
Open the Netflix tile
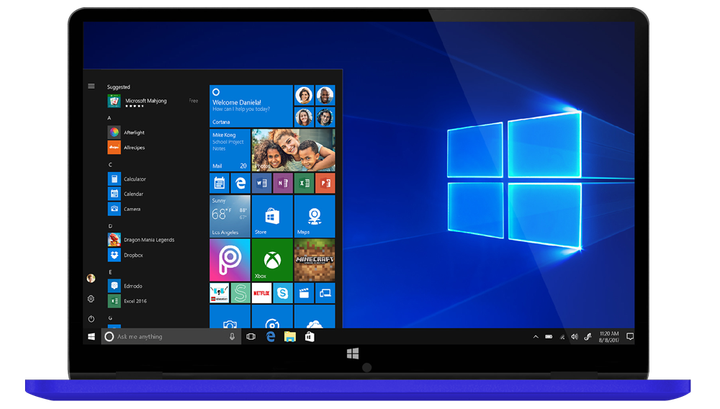tap(262, 293)
